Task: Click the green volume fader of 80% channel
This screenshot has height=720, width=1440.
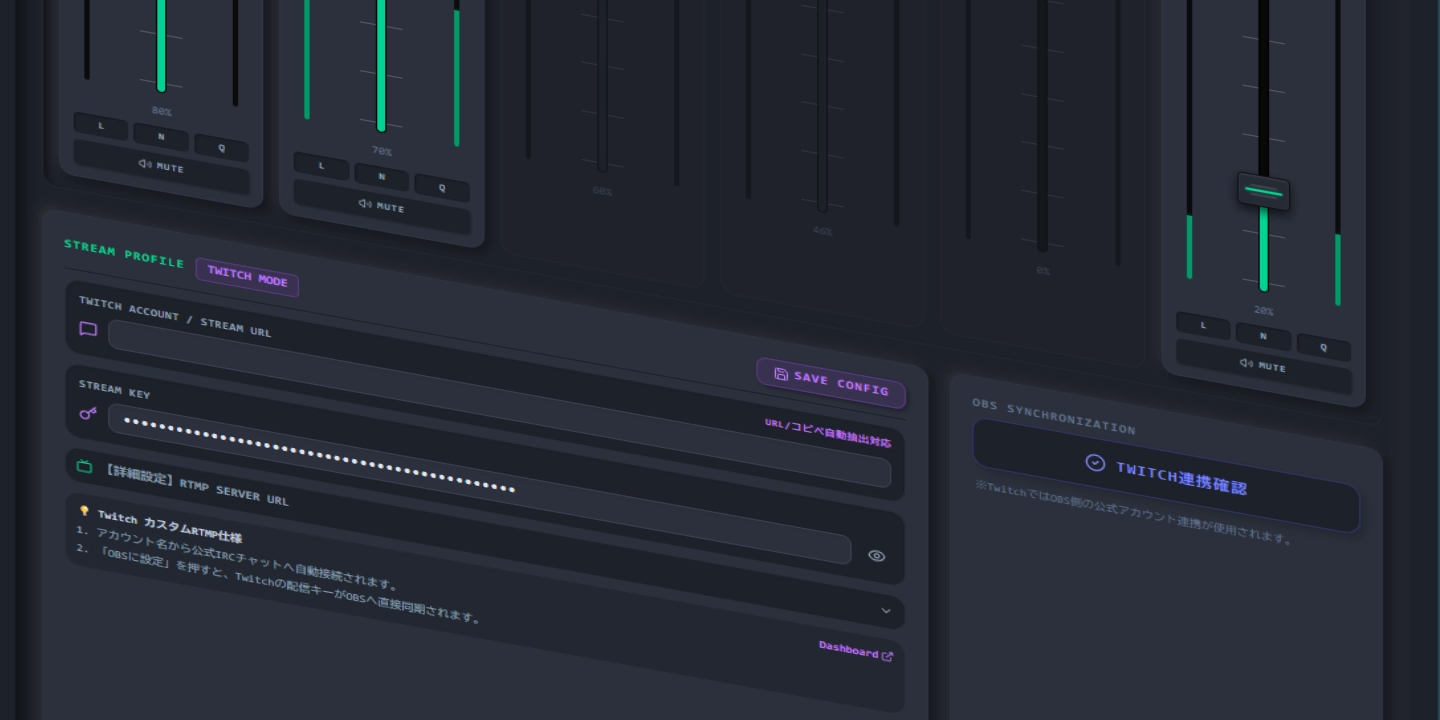Action: click(x=161, y=45)
